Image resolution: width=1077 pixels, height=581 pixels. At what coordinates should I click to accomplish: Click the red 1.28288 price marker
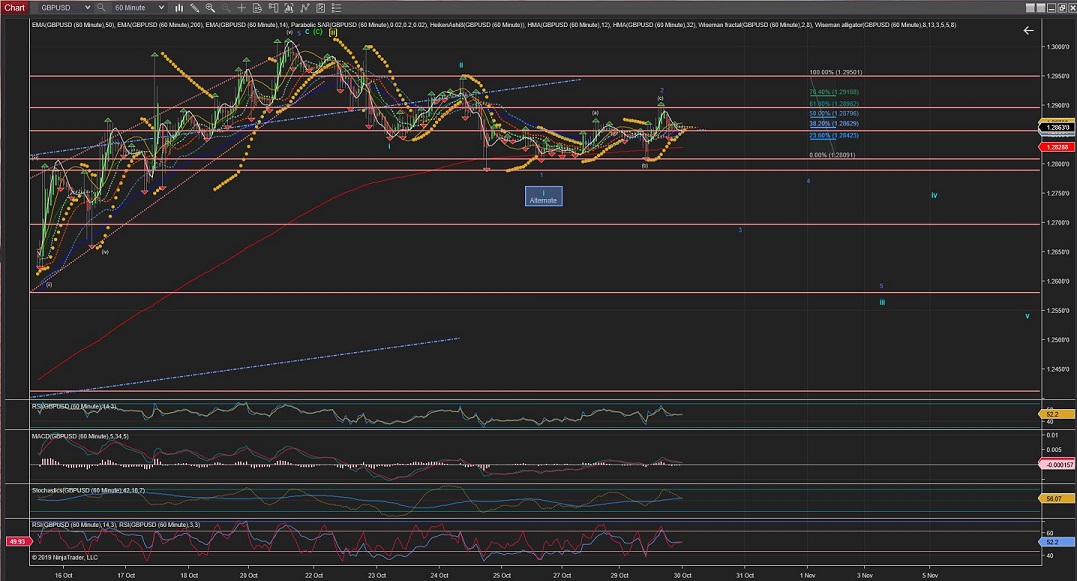click(1057, 147)
